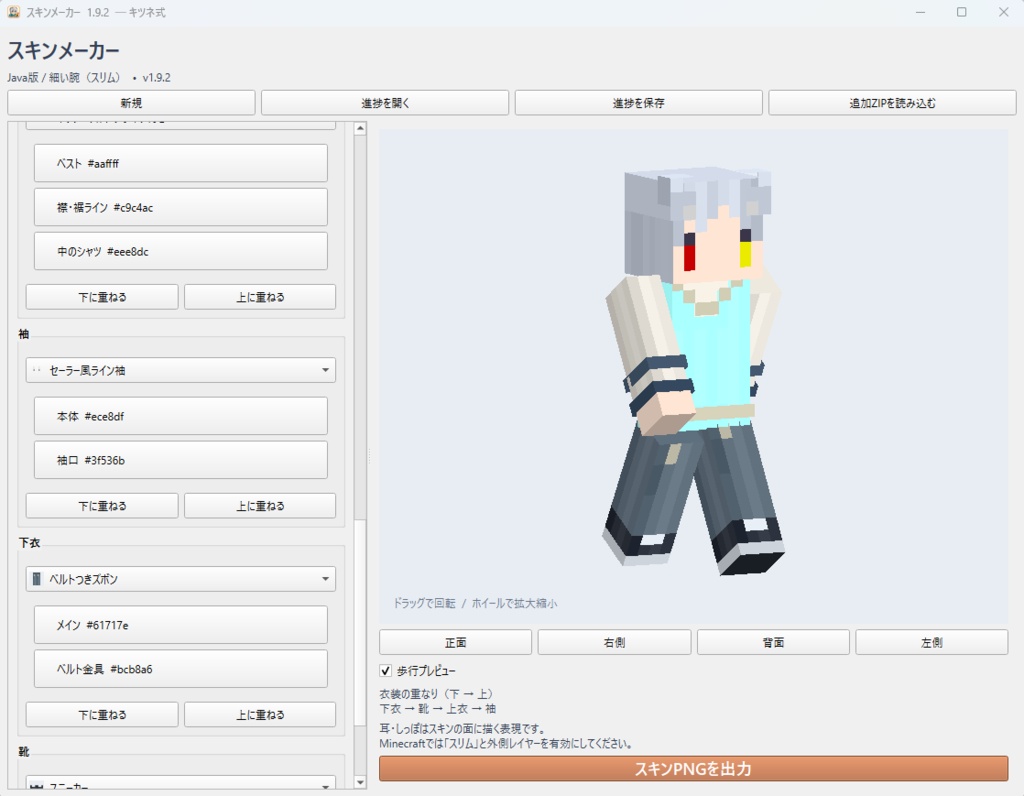Edit the 中のシャツ #eee8dc color
The height and width of the screenshot is (796, 1024).
pyautogui.click(x=181, y=251)
